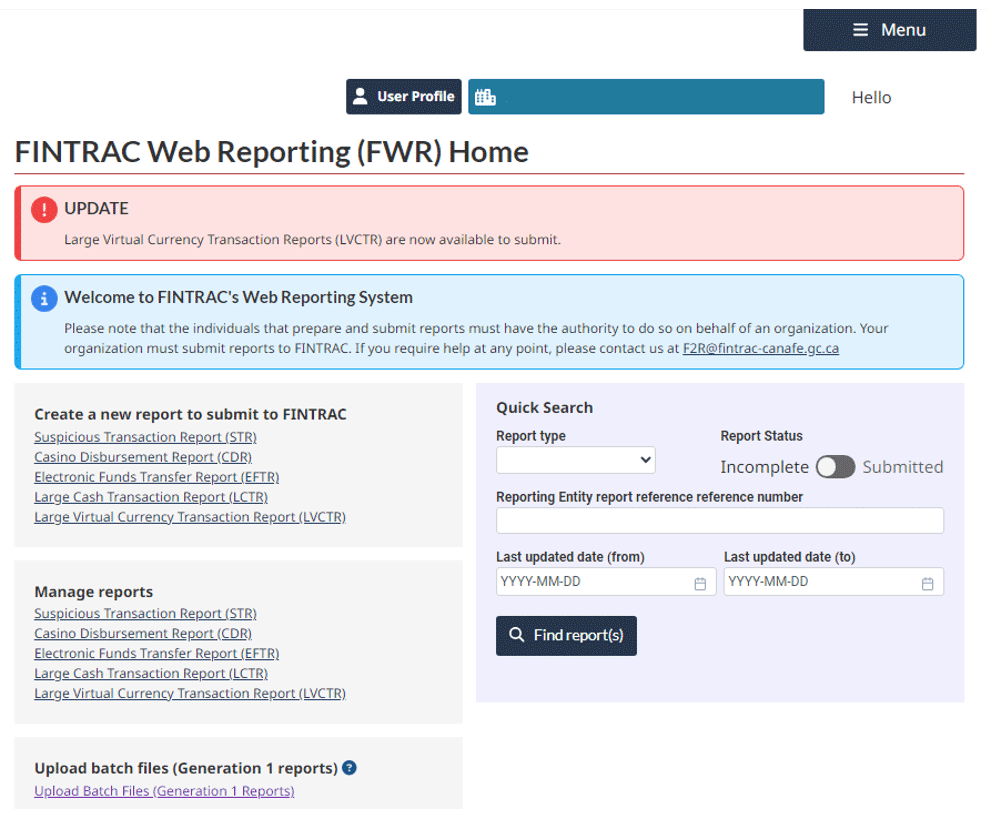The height and width of the screenshot is (820, 987).
Task: Click the Last updated date (to) field
Action: coord(833,582)
